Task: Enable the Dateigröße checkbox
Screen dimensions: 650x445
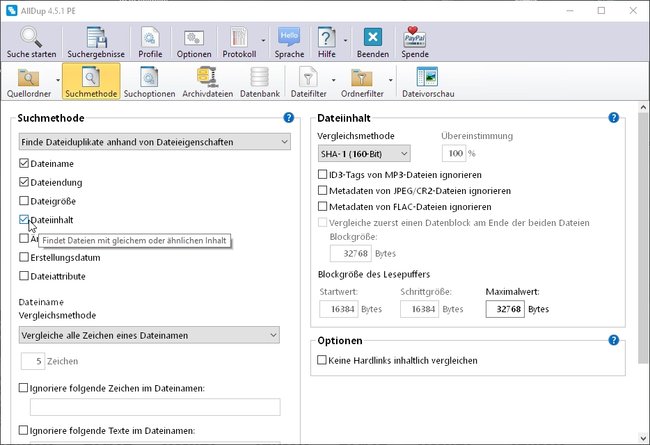Action: click(24, 201)
